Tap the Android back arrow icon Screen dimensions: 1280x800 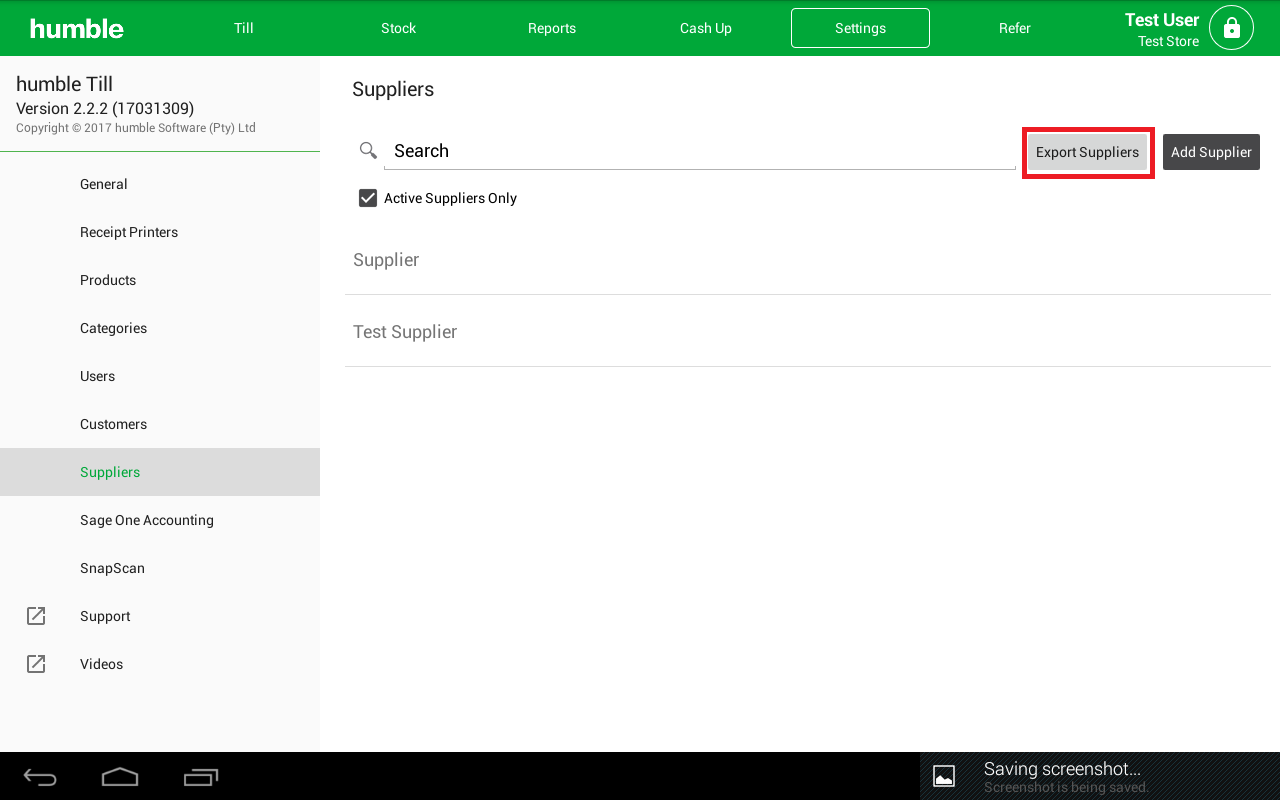(40, 776)
